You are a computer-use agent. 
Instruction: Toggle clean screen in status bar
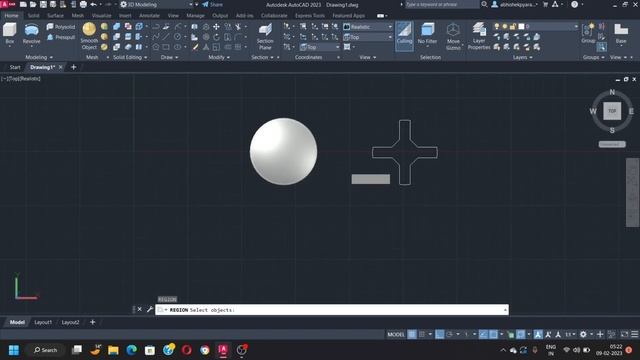pyautogui.click(x=624, y=334)
